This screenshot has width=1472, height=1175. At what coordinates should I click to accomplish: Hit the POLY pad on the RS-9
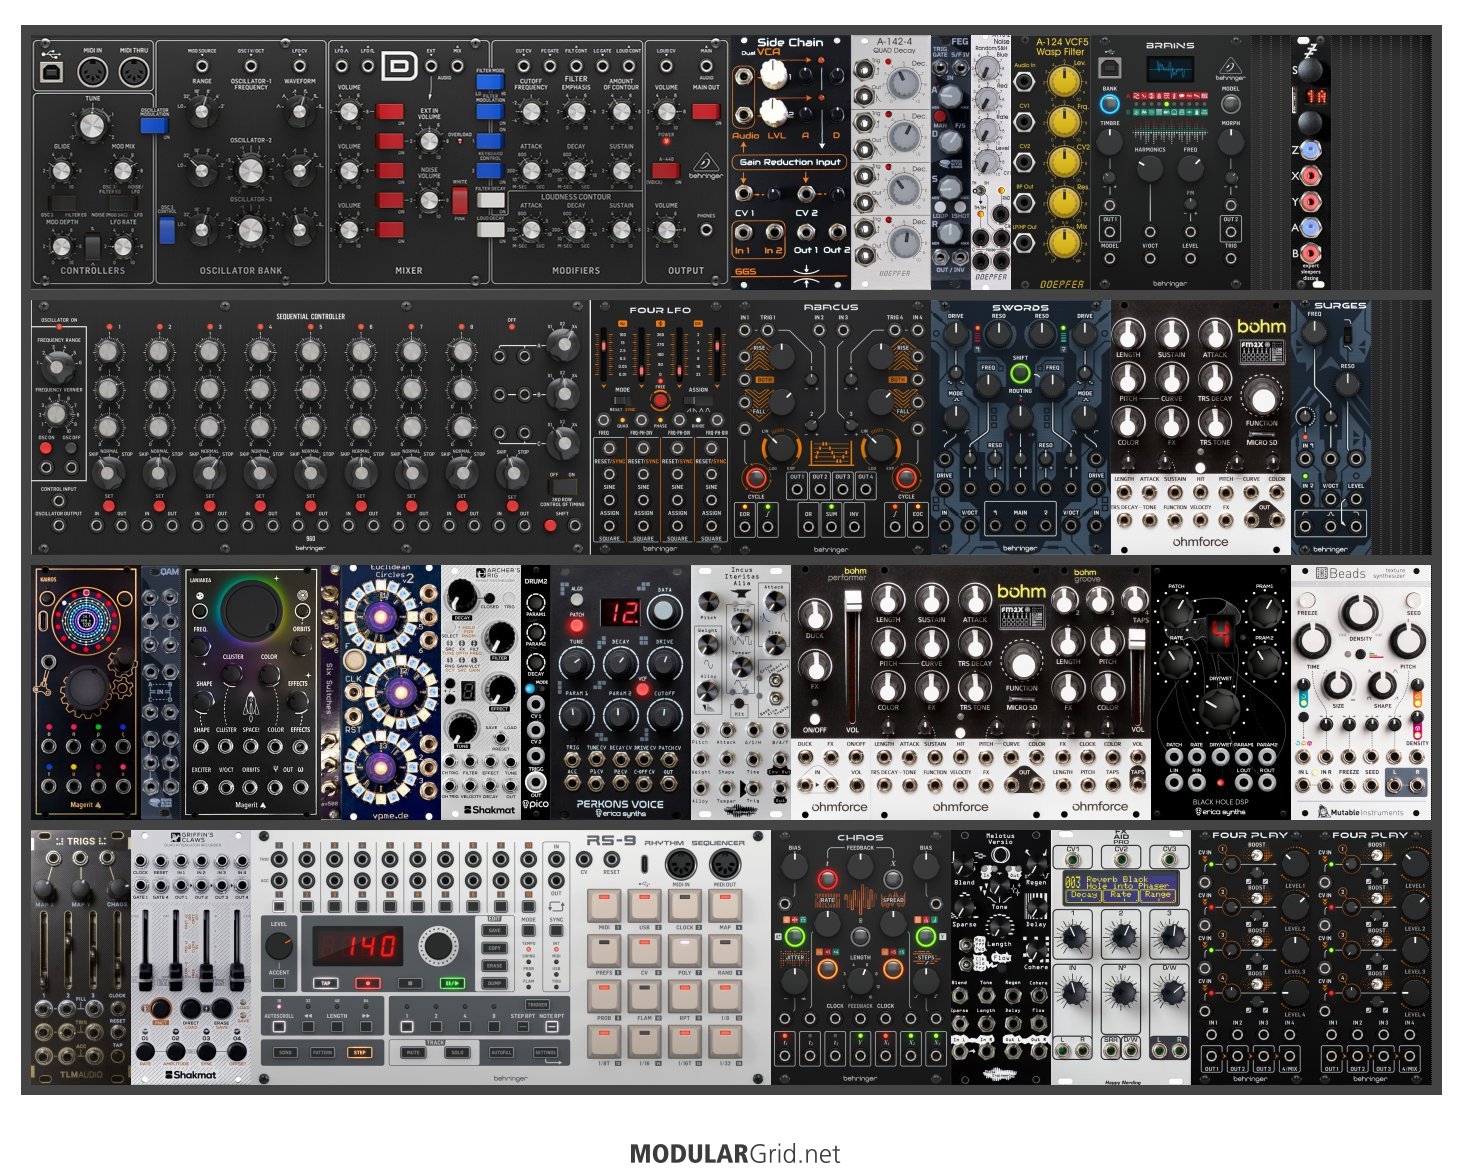(x=685, y=950)
